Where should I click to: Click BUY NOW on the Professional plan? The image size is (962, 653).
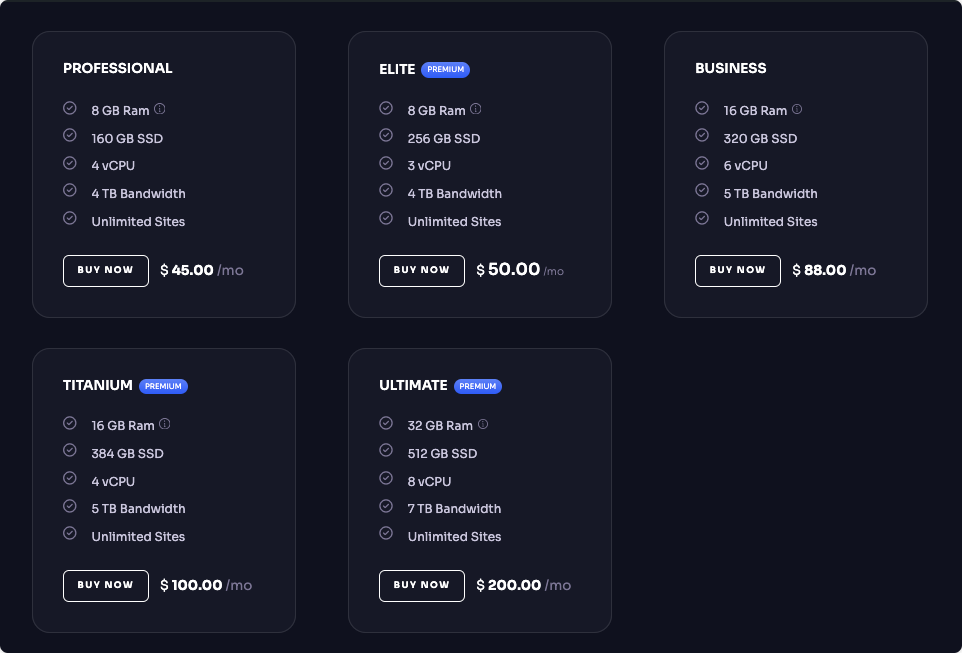tap(106, 270)
